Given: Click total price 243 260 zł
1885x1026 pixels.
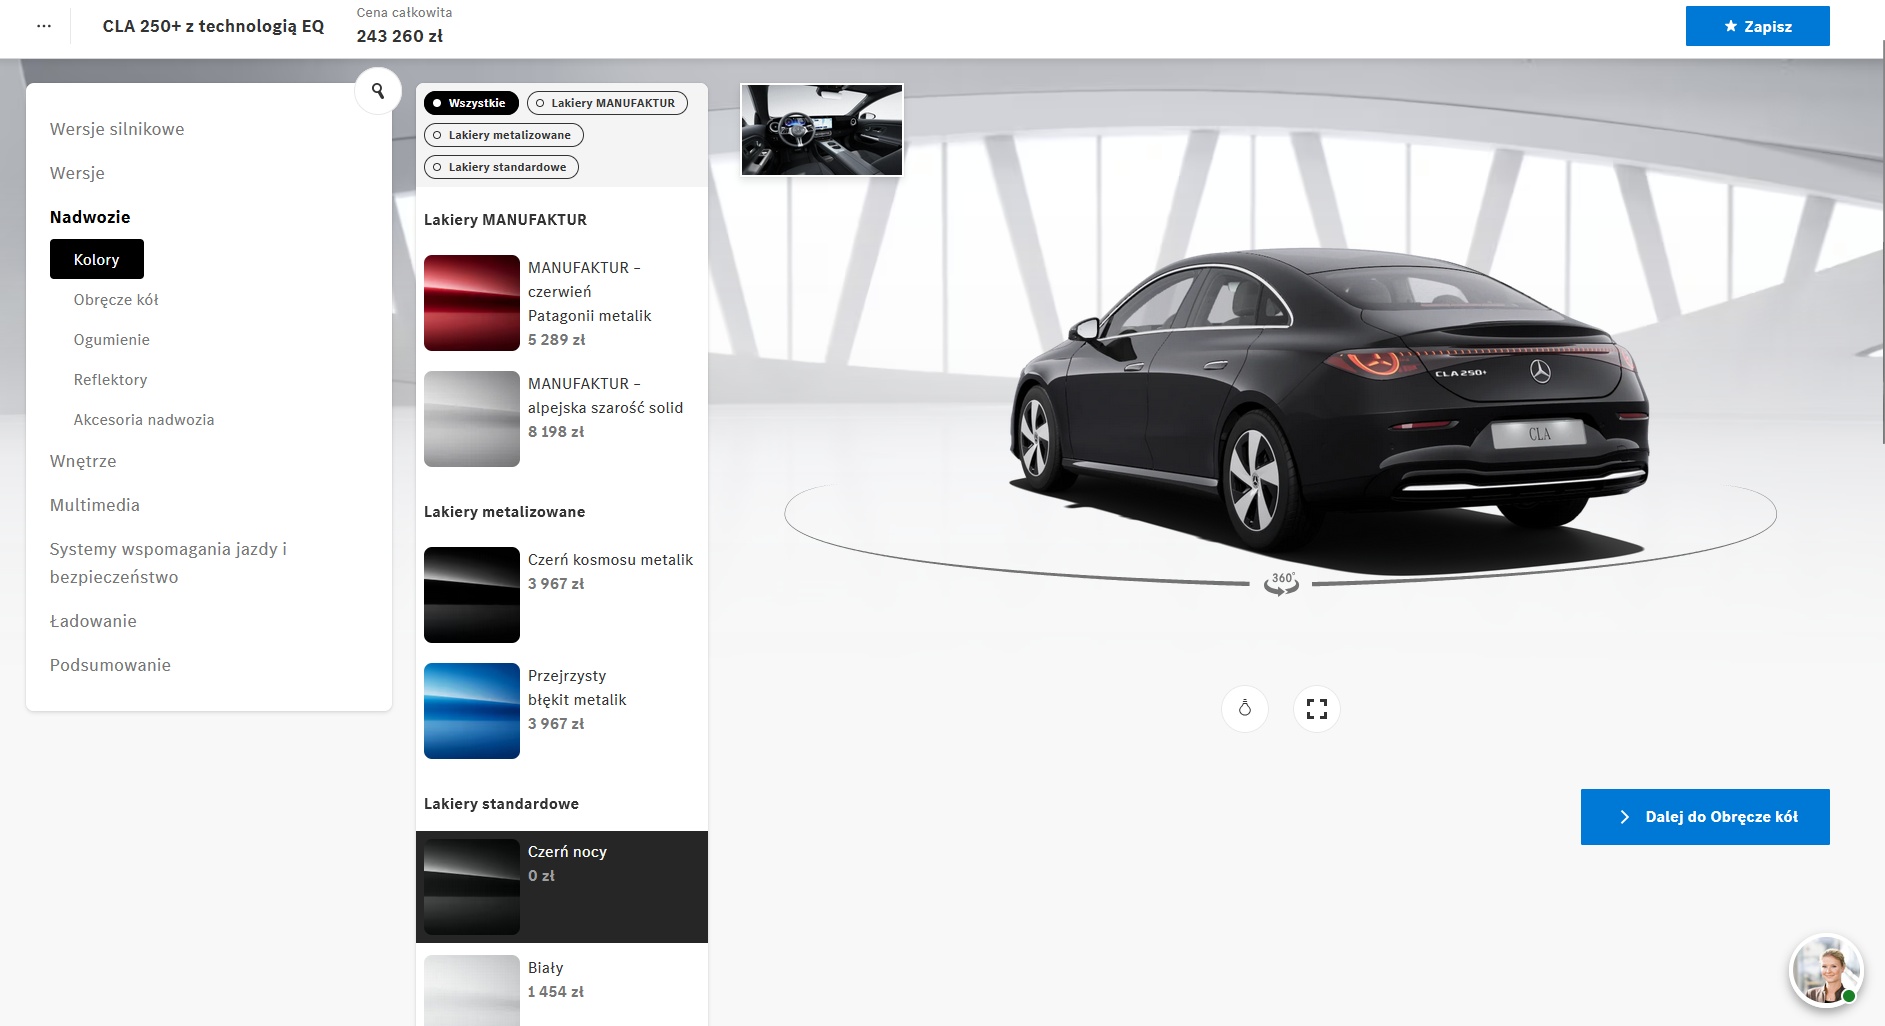Looking at the screenshot, I should tap(400, 36).
